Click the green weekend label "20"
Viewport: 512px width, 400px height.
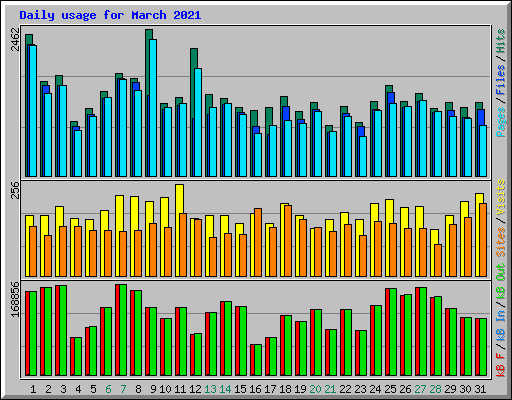coord(315,389)
